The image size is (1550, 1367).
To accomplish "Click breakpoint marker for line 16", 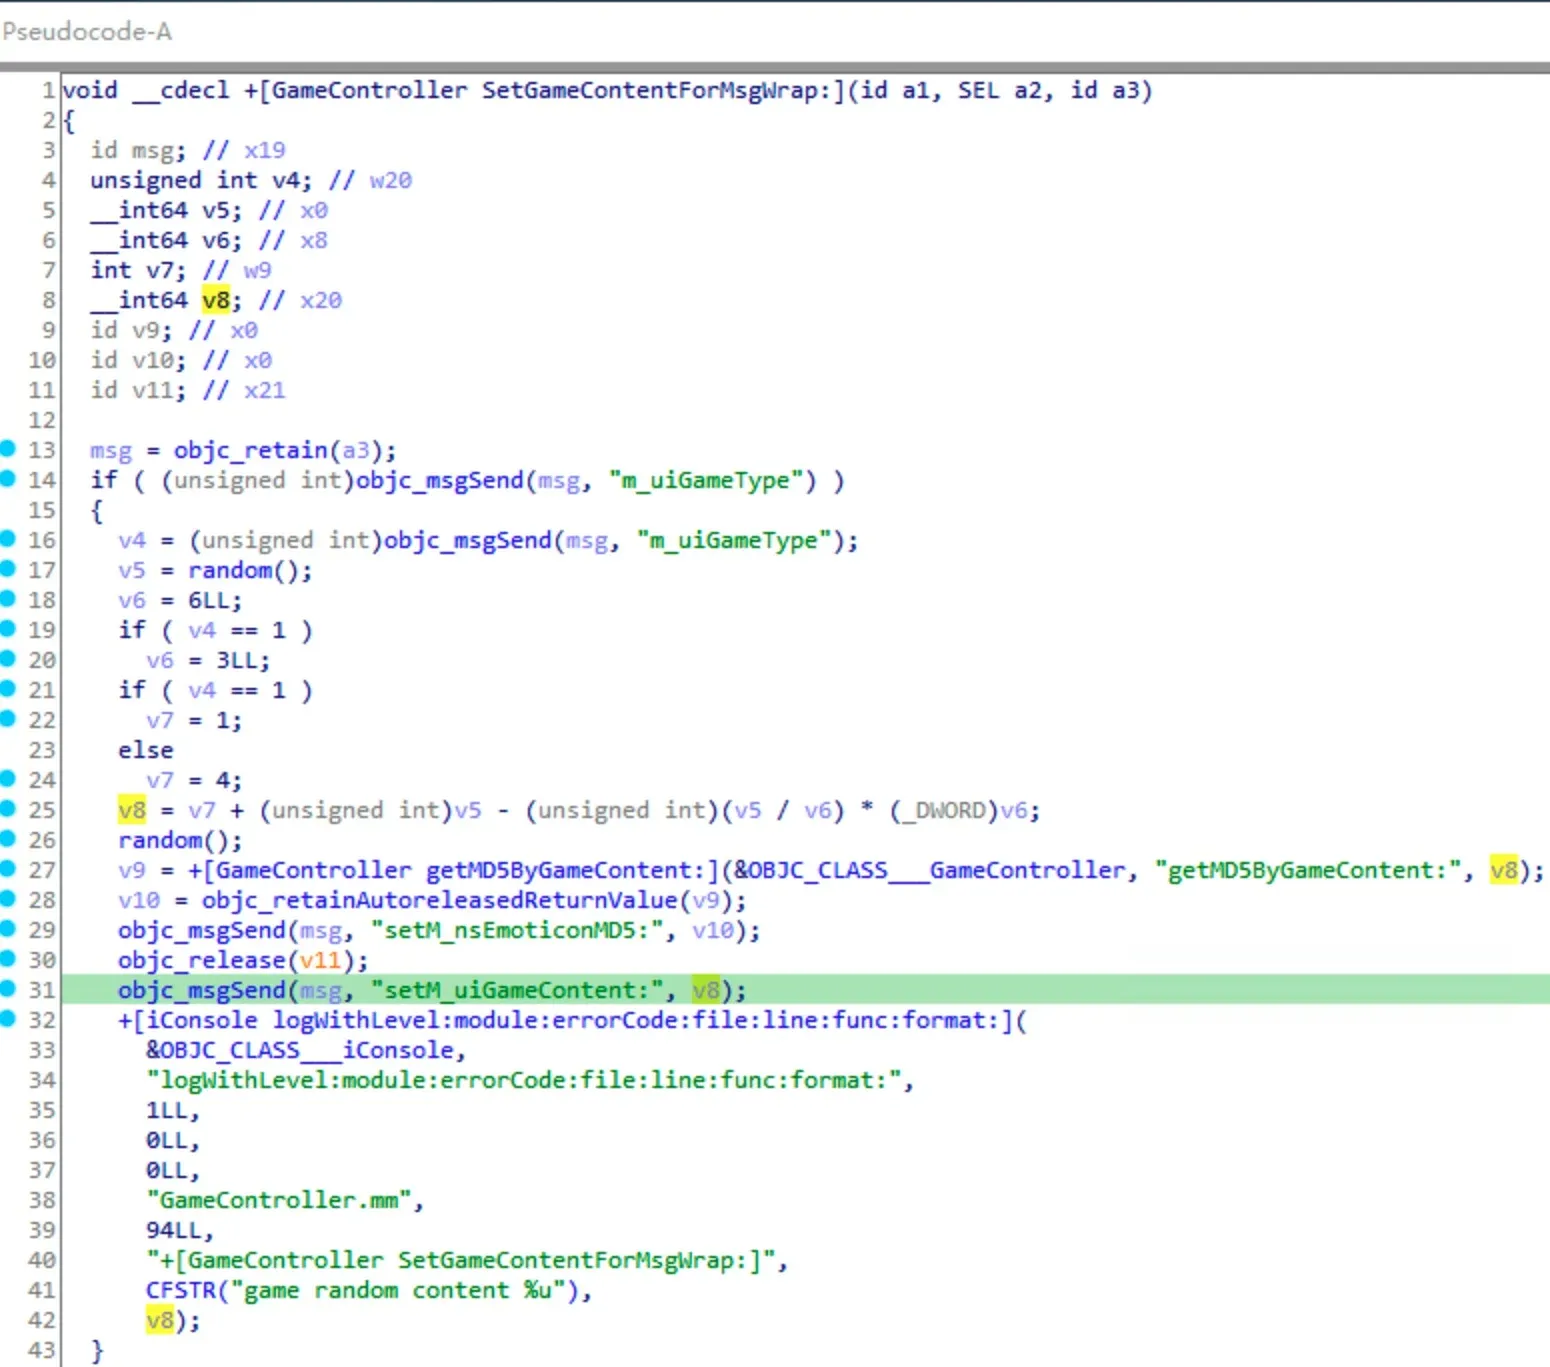I will 8,539.
